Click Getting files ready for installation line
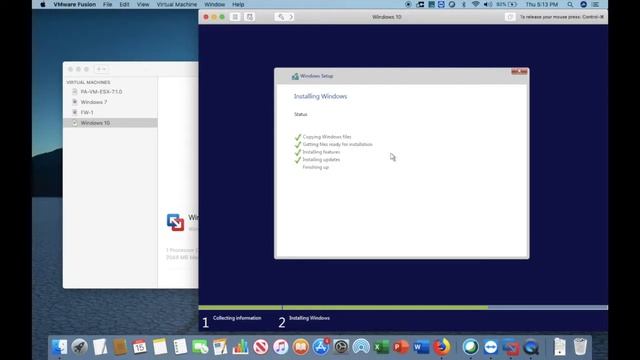This screenshot has height=360, width=640. [337, 144]
